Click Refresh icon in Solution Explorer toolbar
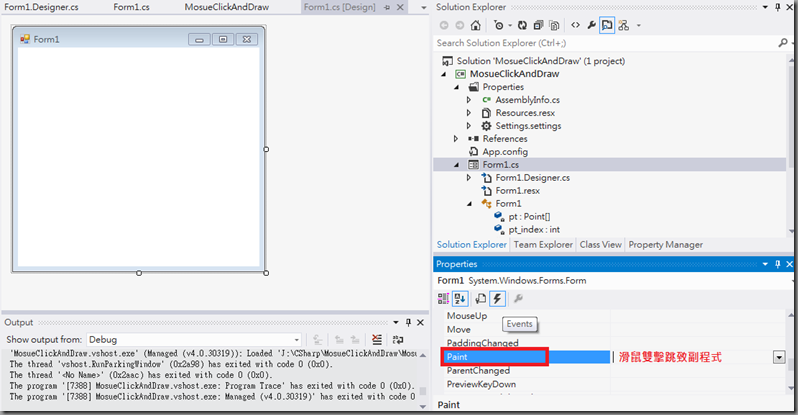 tap(522, 25)
